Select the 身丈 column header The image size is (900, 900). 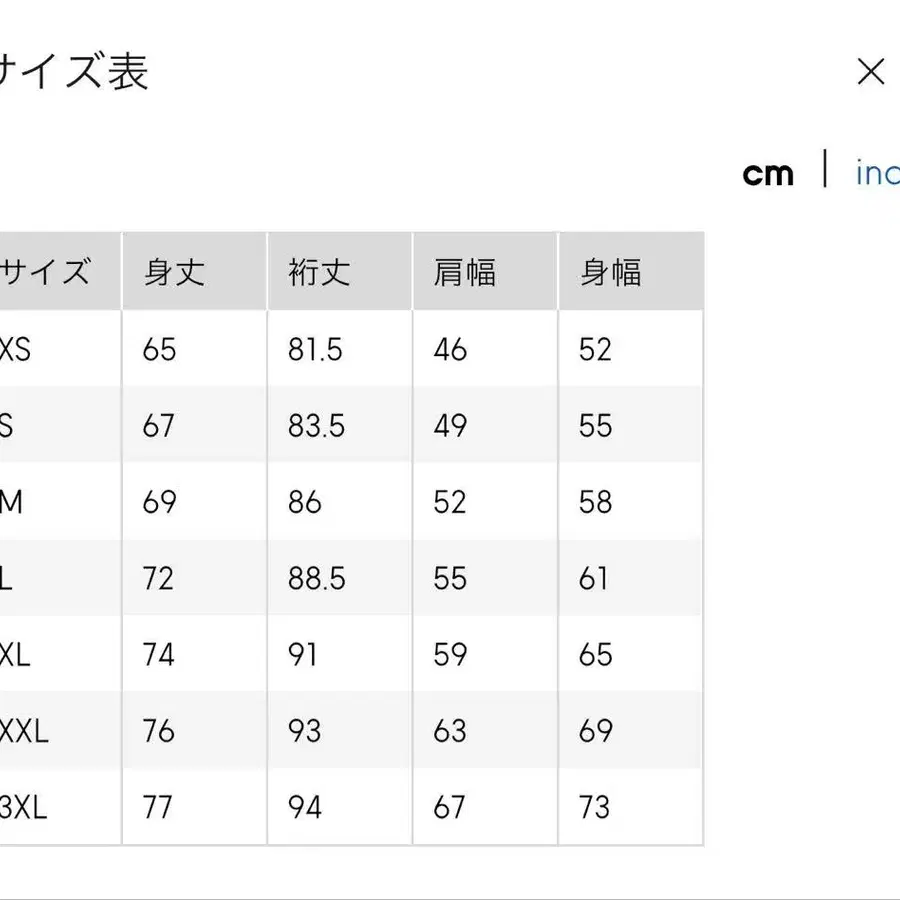point(173,272)
